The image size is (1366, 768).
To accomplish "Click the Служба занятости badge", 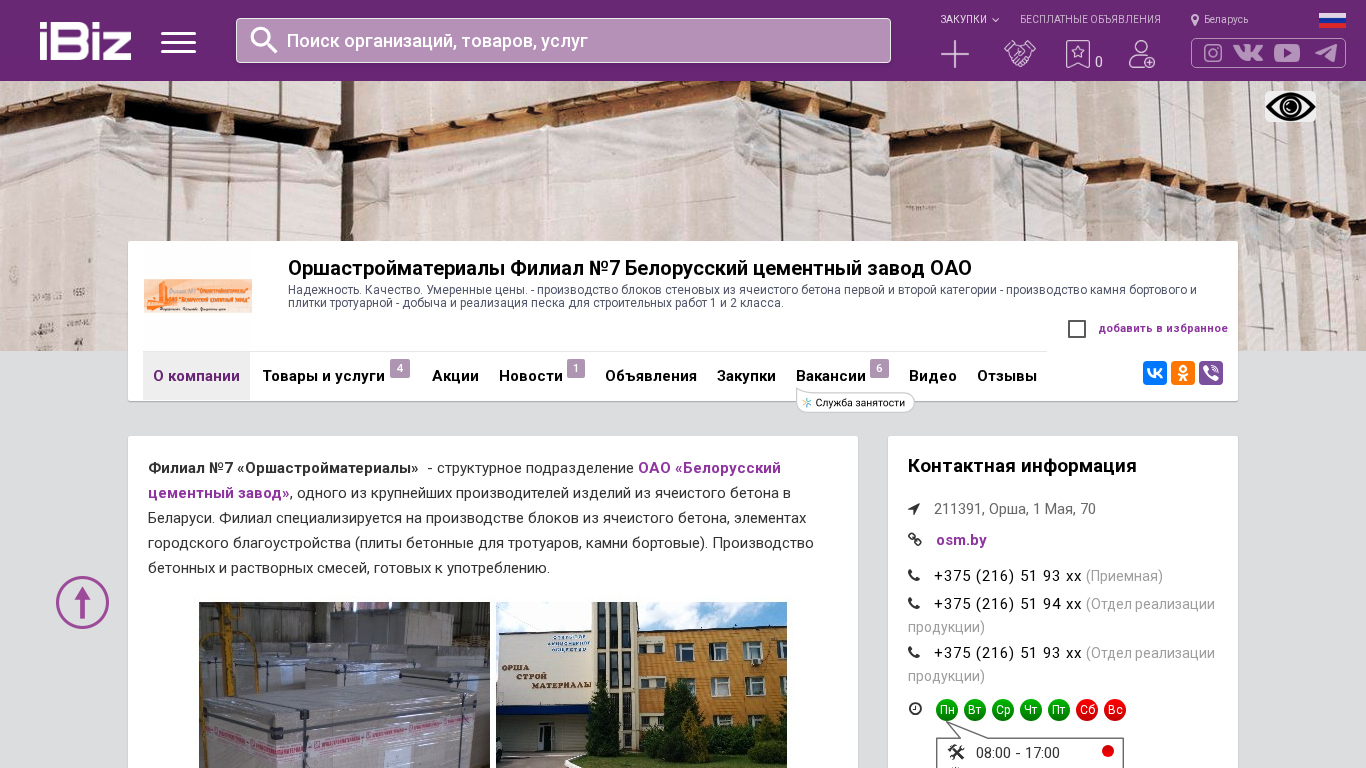I will pyautogui.click(x=856, y=403).
